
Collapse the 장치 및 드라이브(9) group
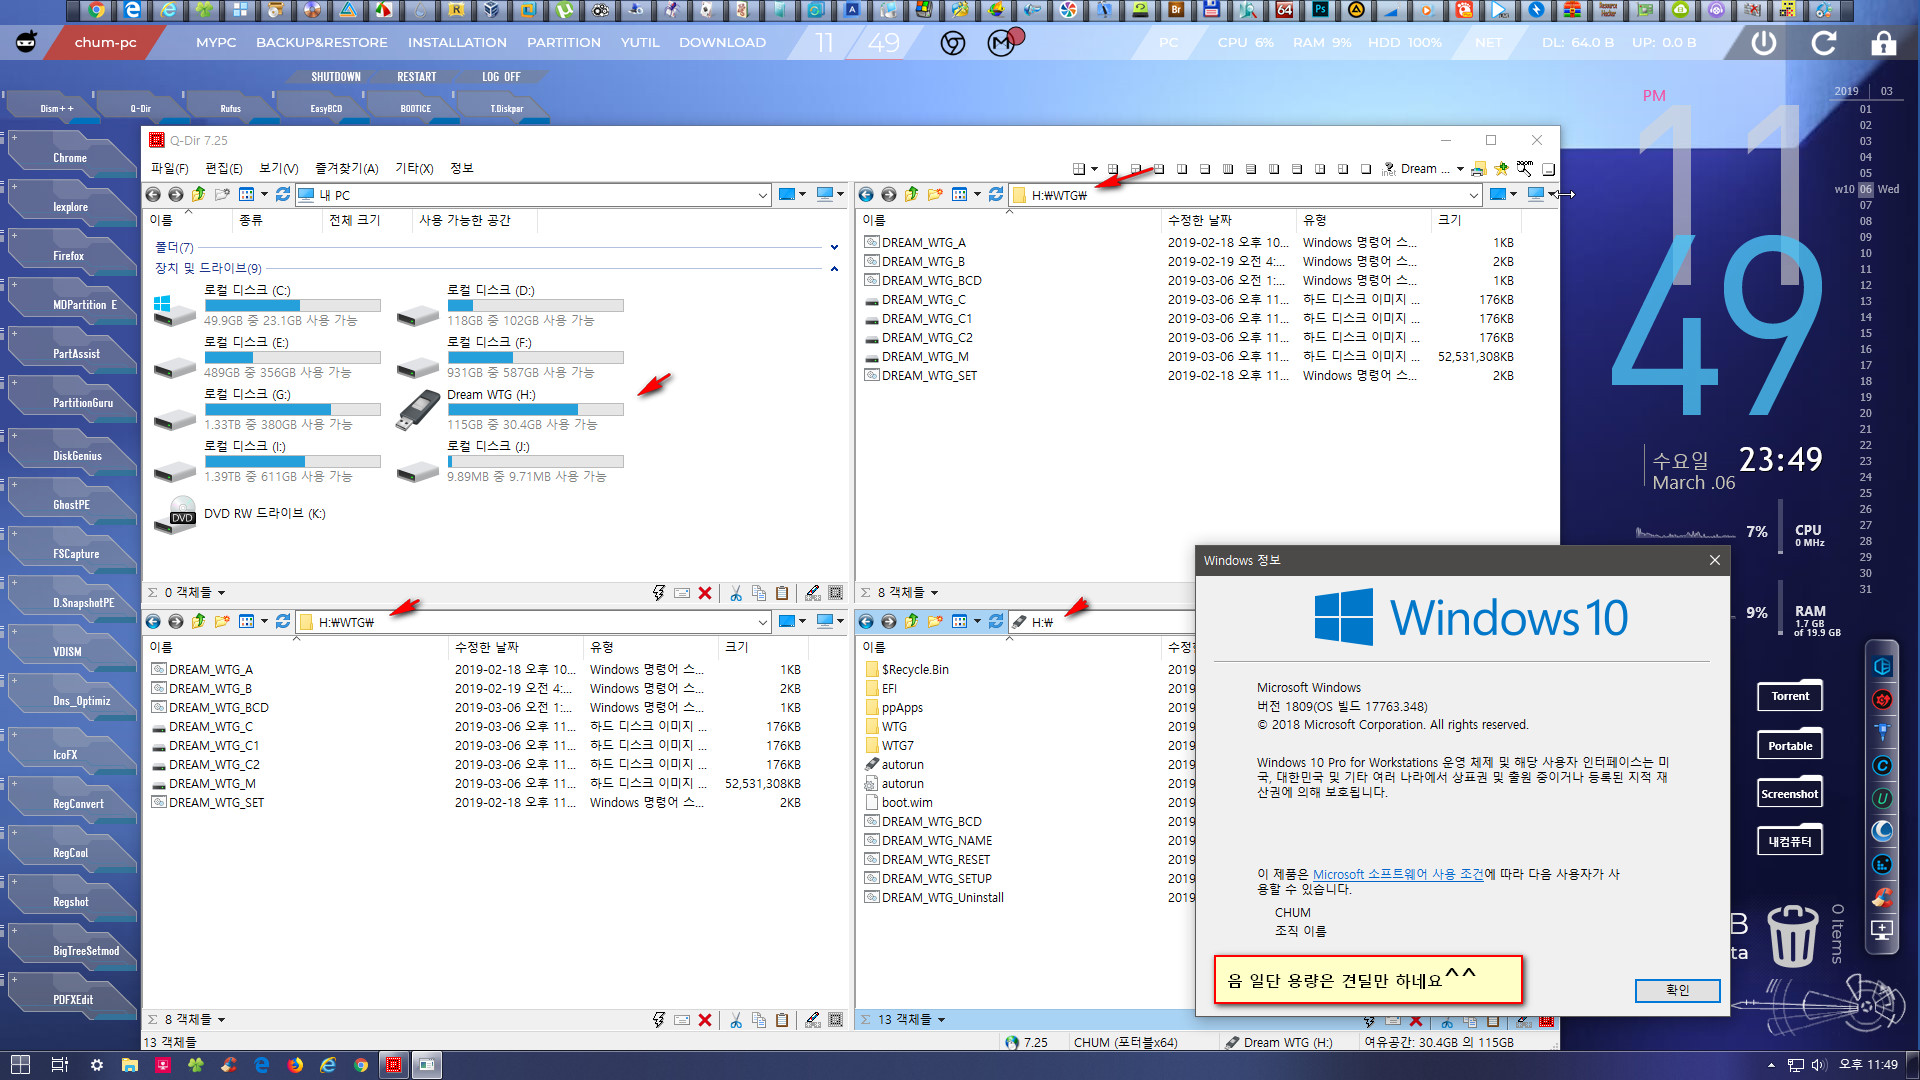point(834,268)
